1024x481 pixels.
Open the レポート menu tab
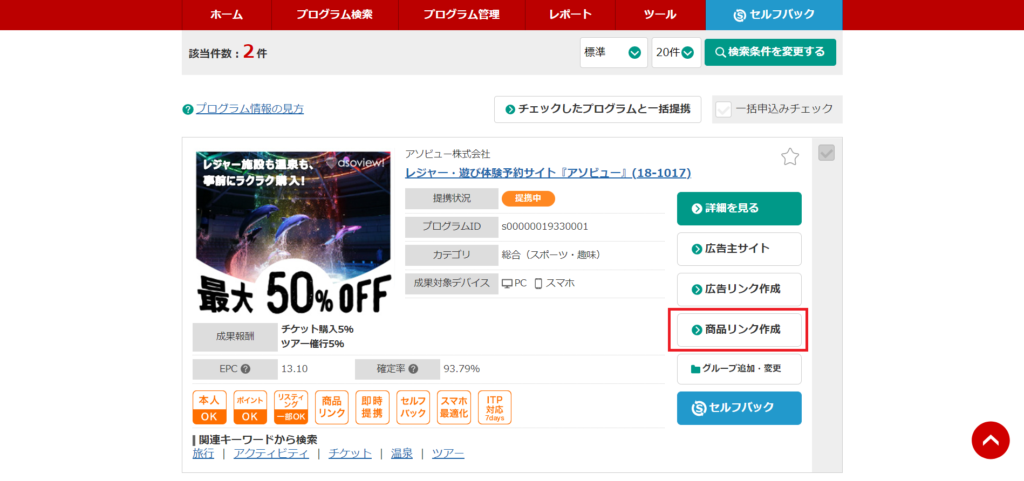(570, 14)
